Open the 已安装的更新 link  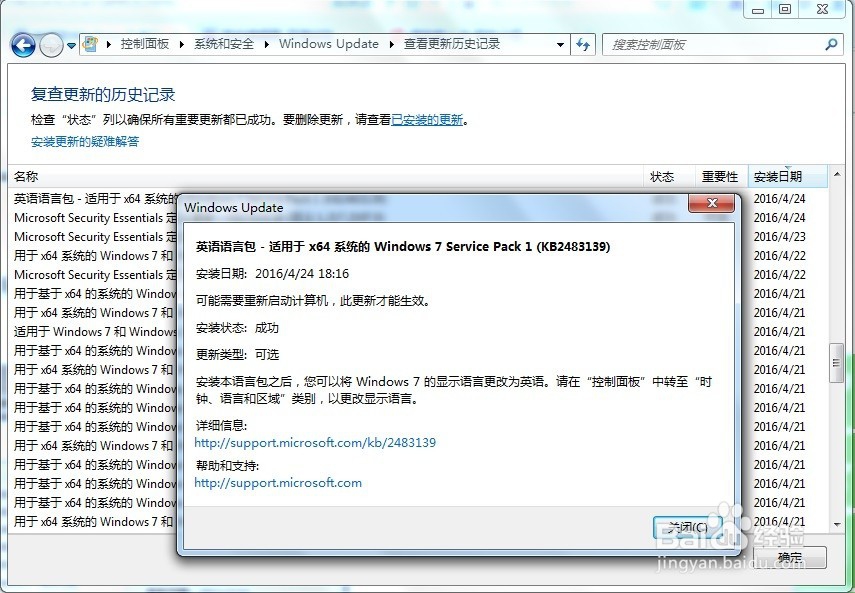tap(428, 118)
